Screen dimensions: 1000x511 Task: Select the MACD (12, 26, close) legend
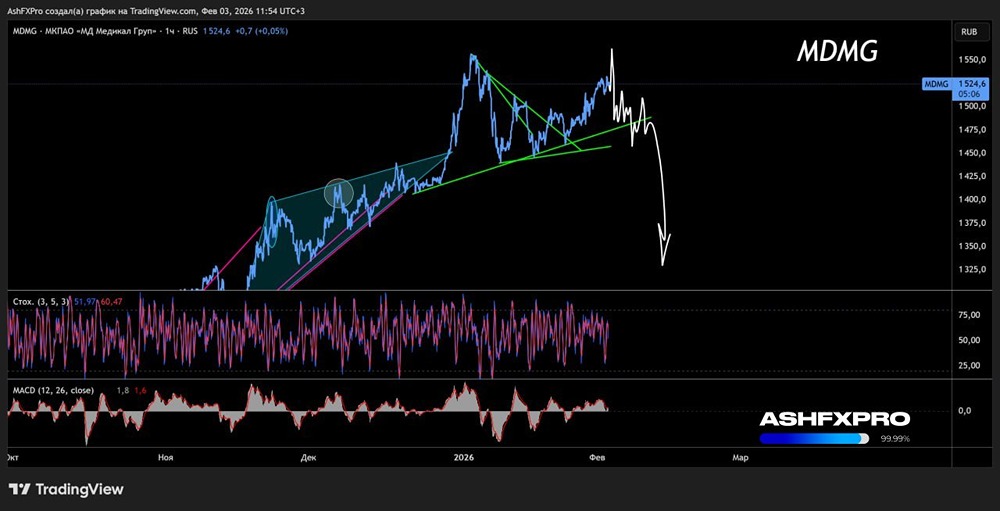tap(54, 390)
